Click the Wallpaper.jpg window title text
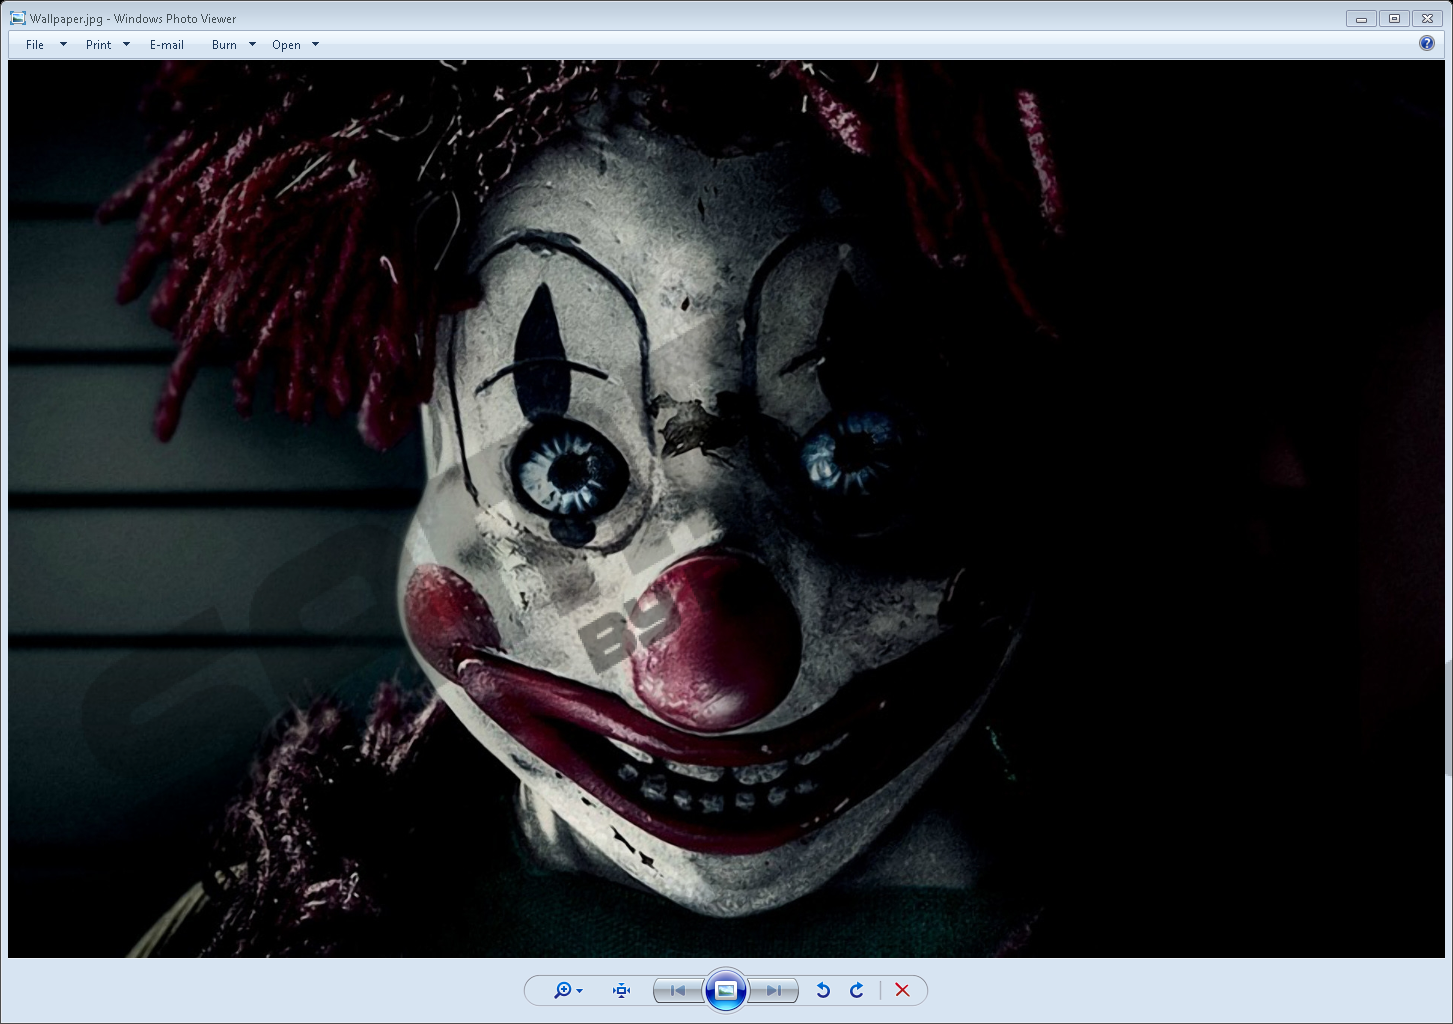 coord(133,19)
